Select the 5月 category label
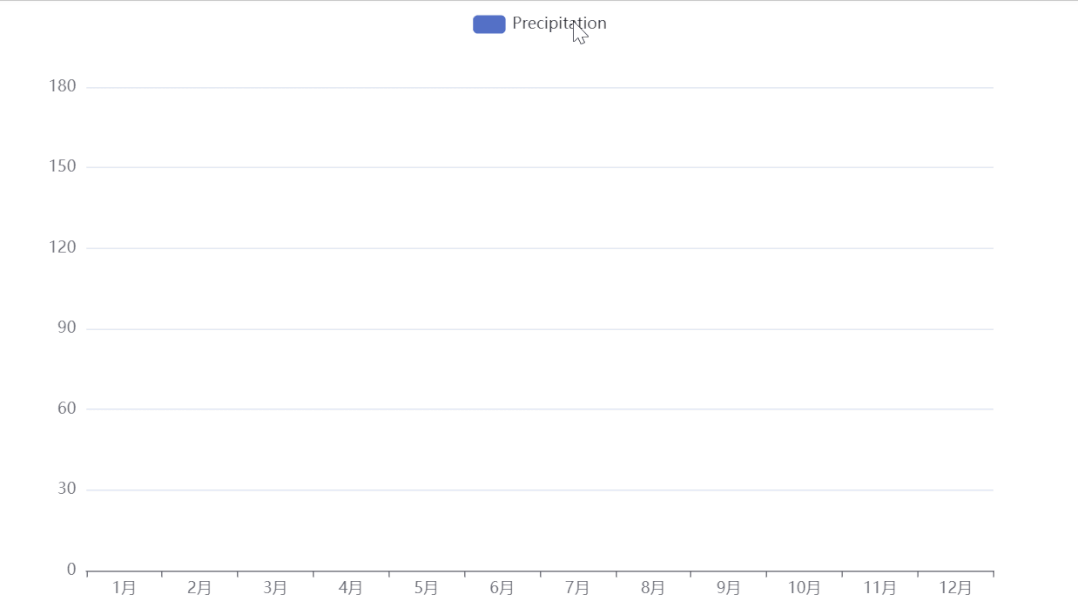Viewport: 1078px width, 608px height. tap(427, 588)
